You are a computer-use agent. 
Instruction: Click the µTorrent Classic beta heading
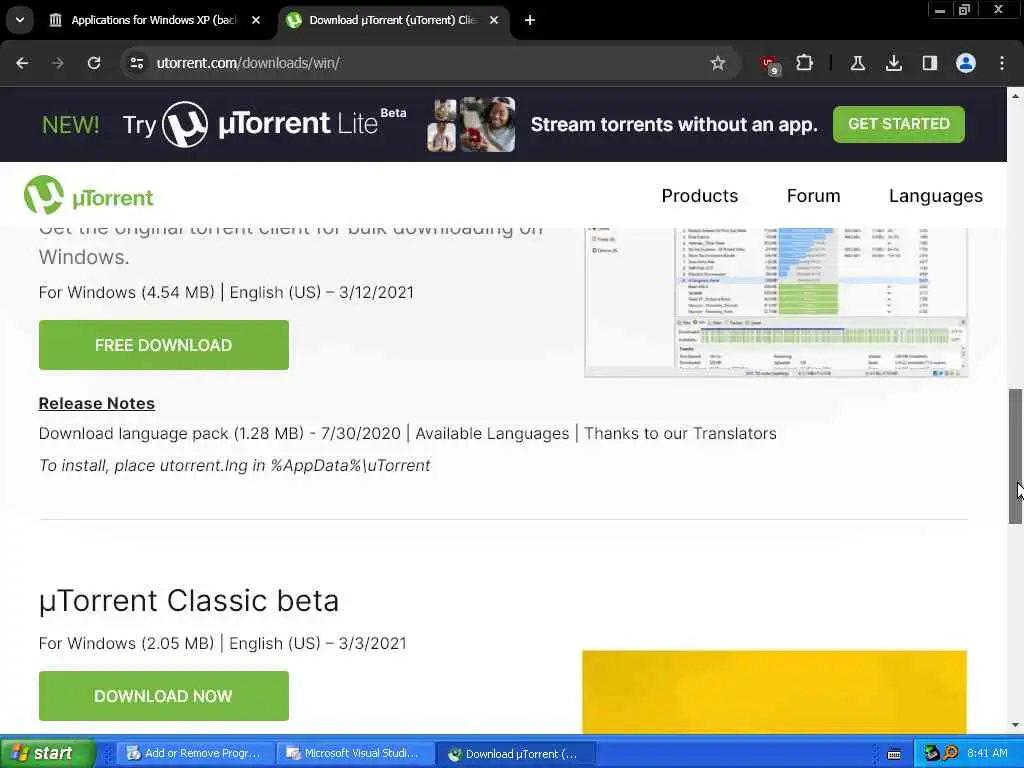click(189, 601)
